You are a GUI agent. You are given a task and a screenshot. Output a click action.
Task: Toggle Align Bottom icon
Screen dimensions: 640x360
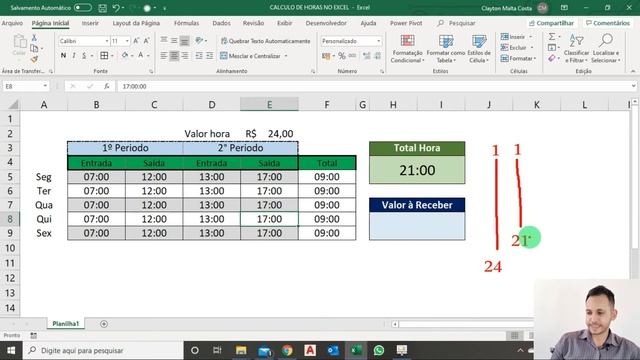[184, 40]
